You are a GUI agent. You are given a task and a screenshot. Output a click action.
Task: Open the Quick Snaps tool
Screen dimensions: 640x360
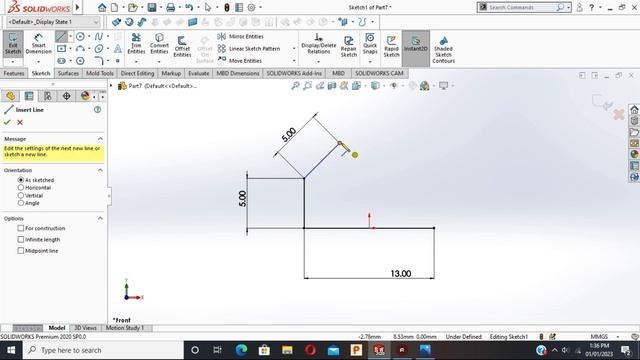(370, 44)
